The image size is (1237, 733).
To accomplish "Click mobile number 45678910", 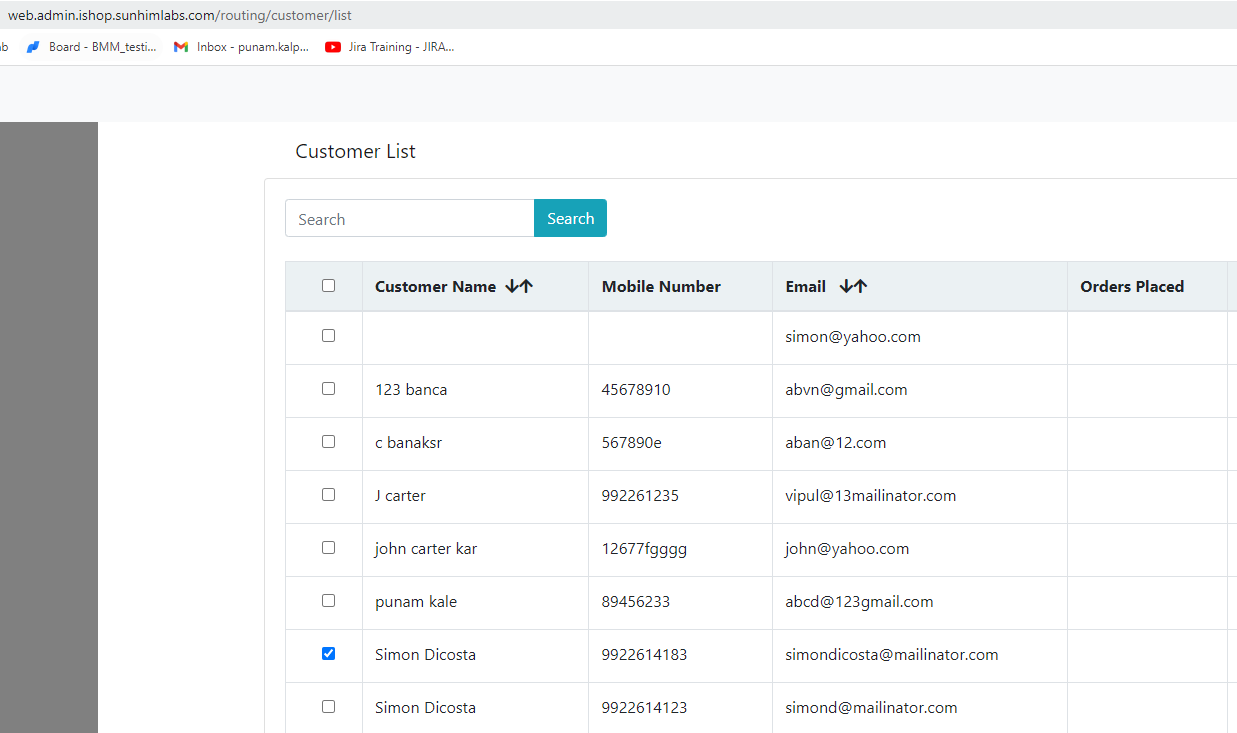I will click(636, 390).
